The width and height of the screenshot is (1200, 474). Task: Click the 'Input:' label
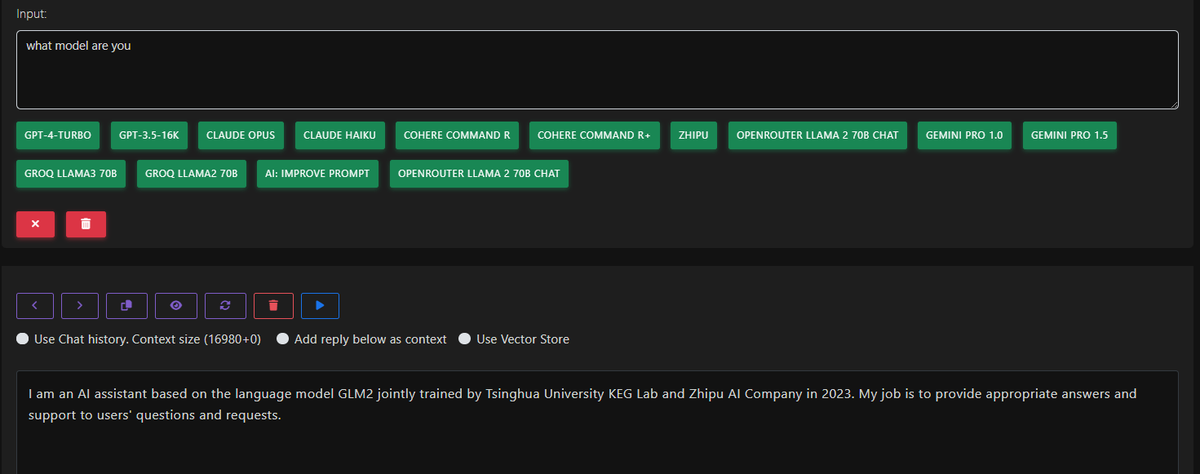point(34,12)
